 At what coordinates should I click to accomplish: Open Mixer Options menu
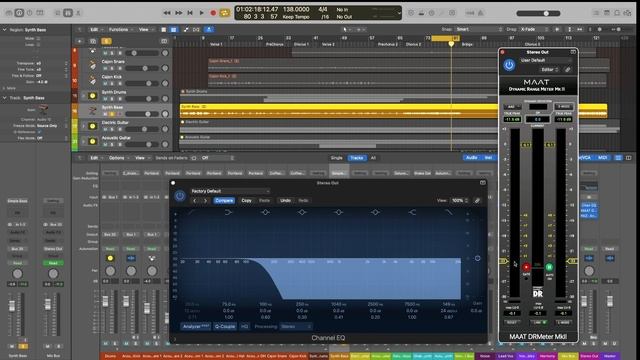tap(118, 158)
